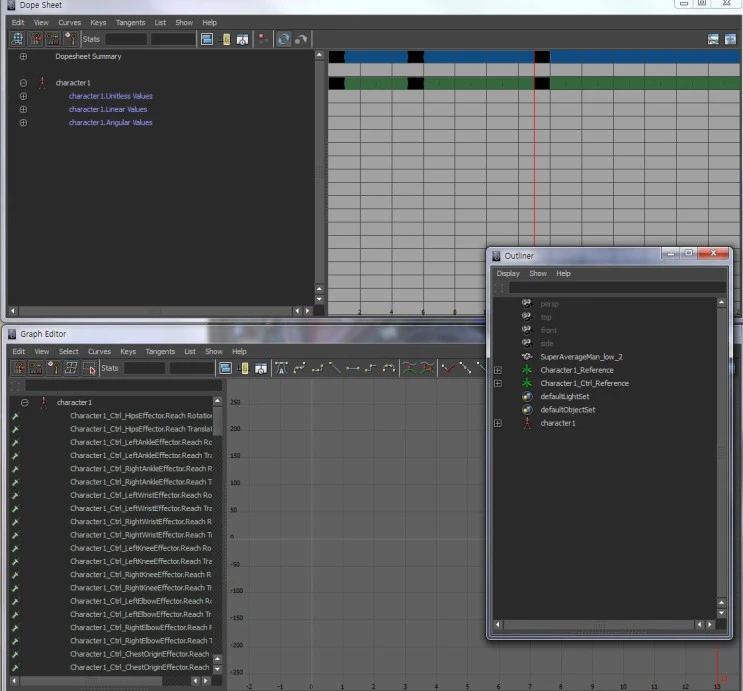Select the linear tangents icon in Graph Editor

(x=335, y=368)
